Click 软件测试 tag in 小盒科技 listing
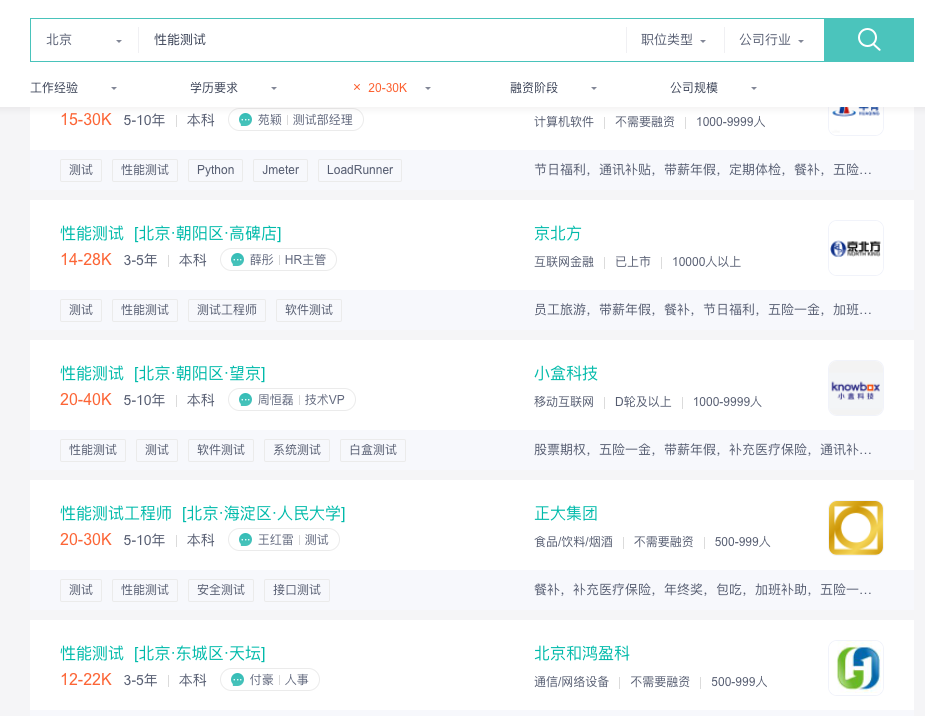925x716 pixels. pos(221,450)
